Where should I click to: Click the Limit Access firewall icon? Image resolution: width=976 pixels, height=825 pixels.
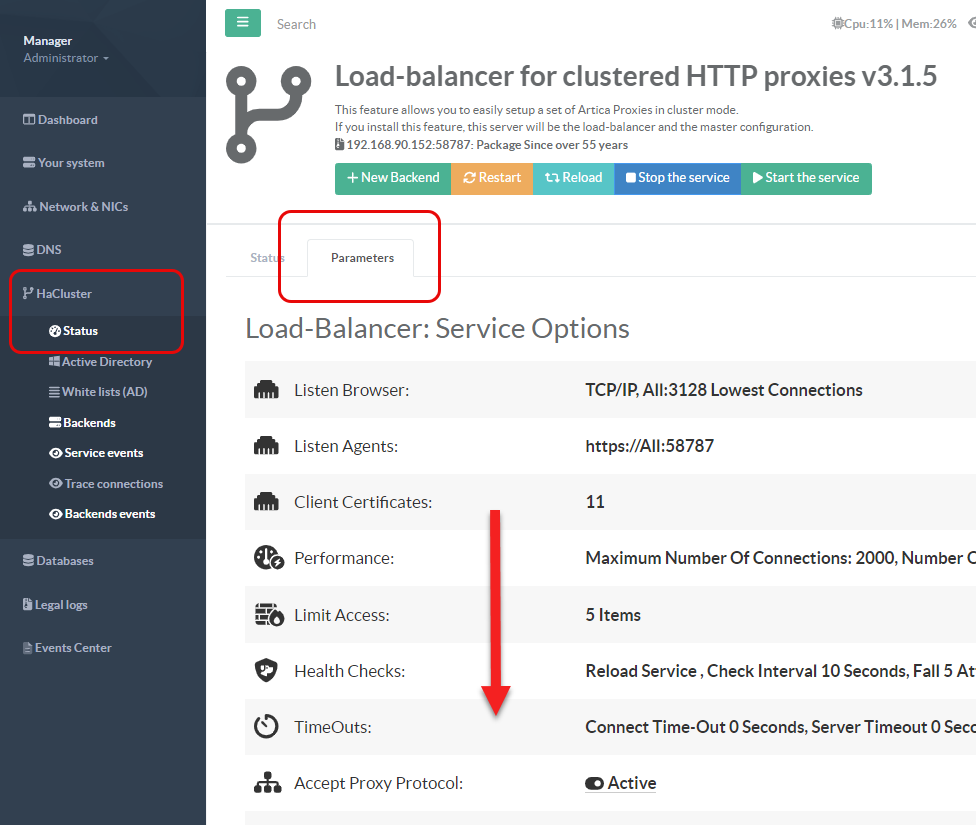click(x=267, y=615)
